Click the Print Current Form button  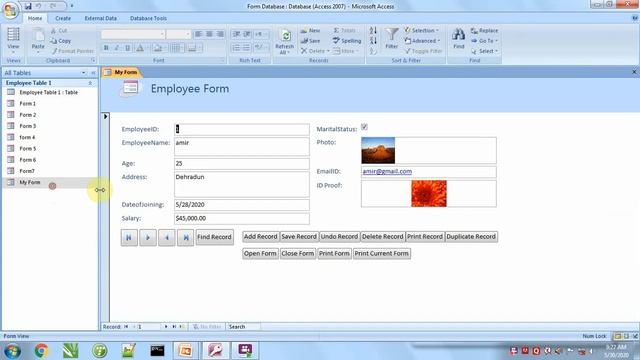click(382, 253)
